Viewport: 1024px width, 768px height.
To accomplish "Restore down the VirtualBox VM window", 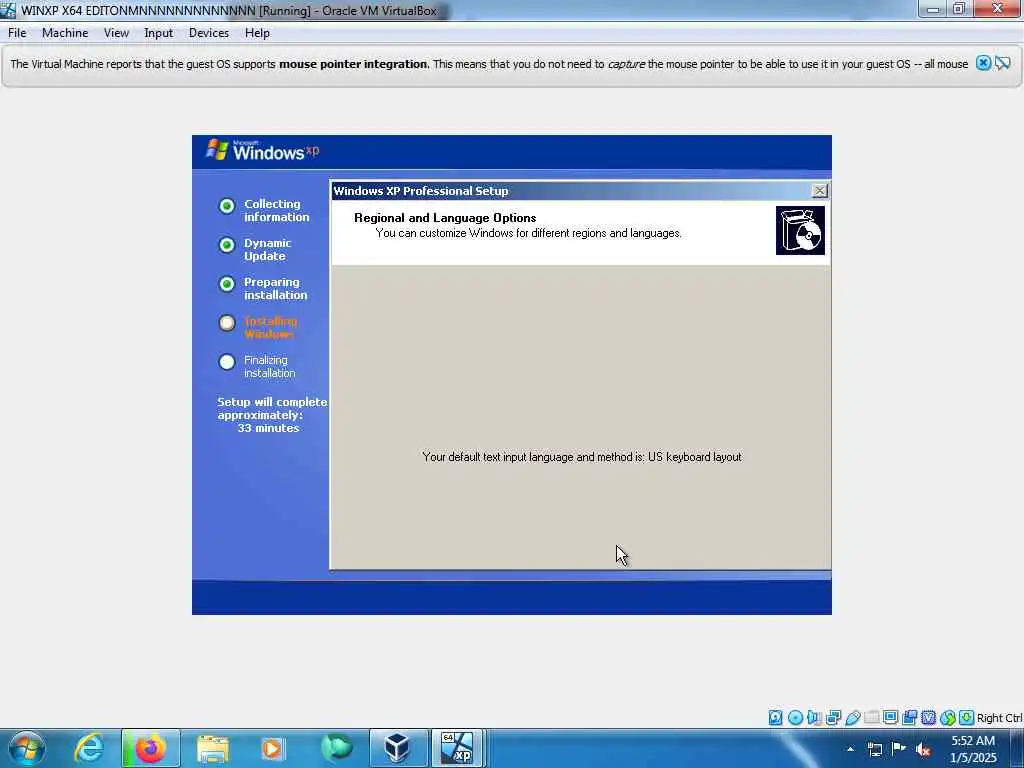I will (959, 9).
